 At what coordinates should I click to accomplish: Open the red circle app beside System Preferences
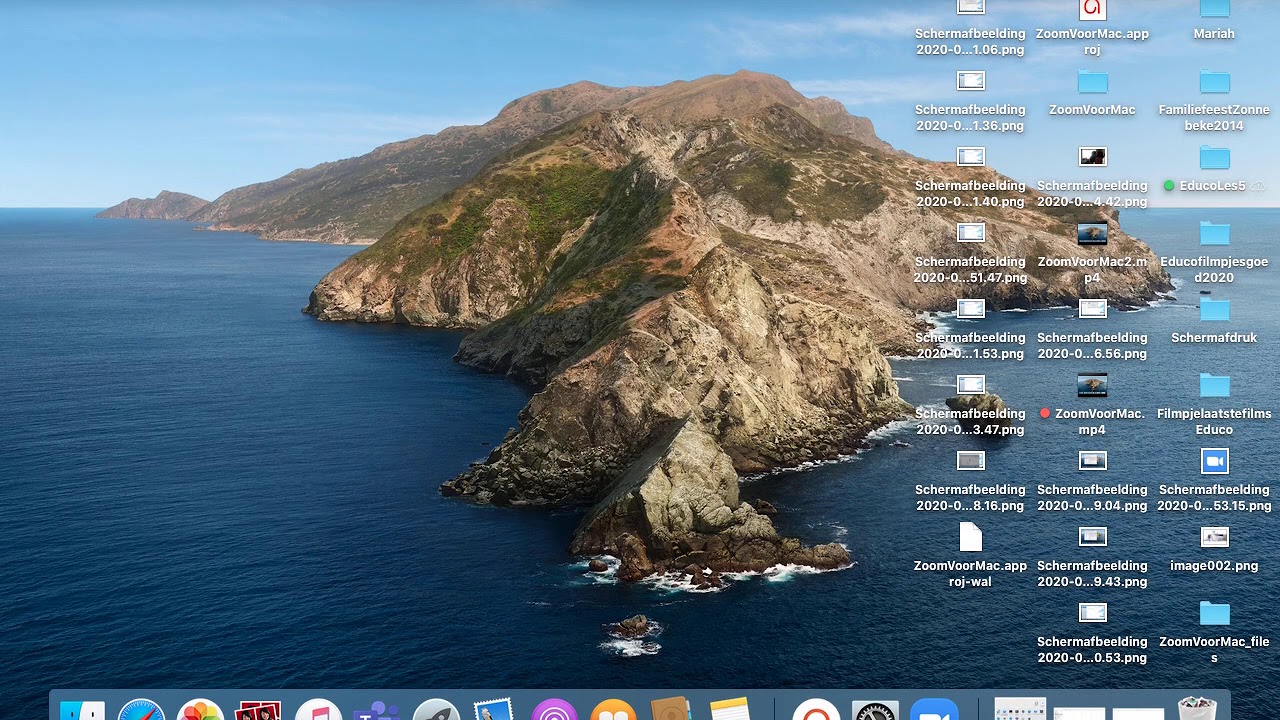(x=816, y=710)
